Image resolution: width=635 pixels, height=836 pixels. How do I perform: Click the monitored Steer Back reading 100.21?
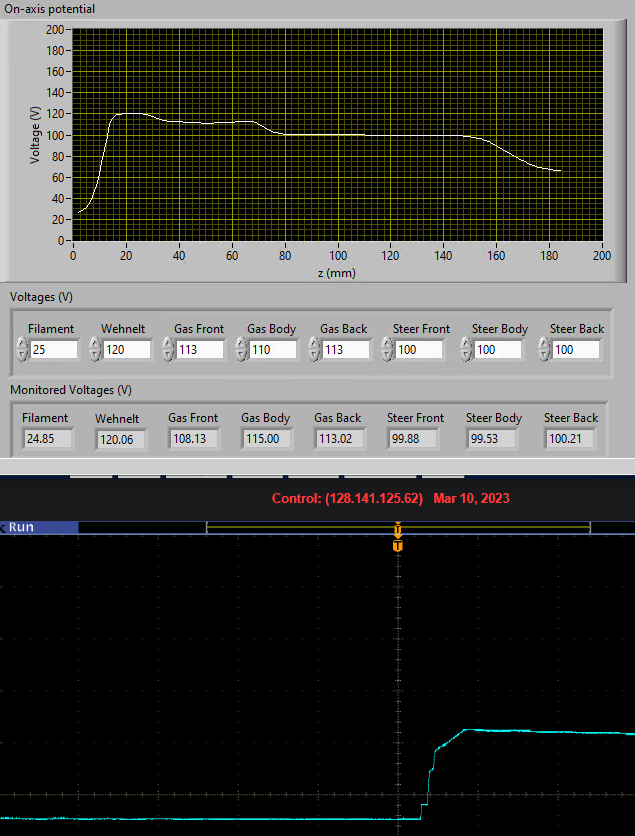(x=569, y=439)
